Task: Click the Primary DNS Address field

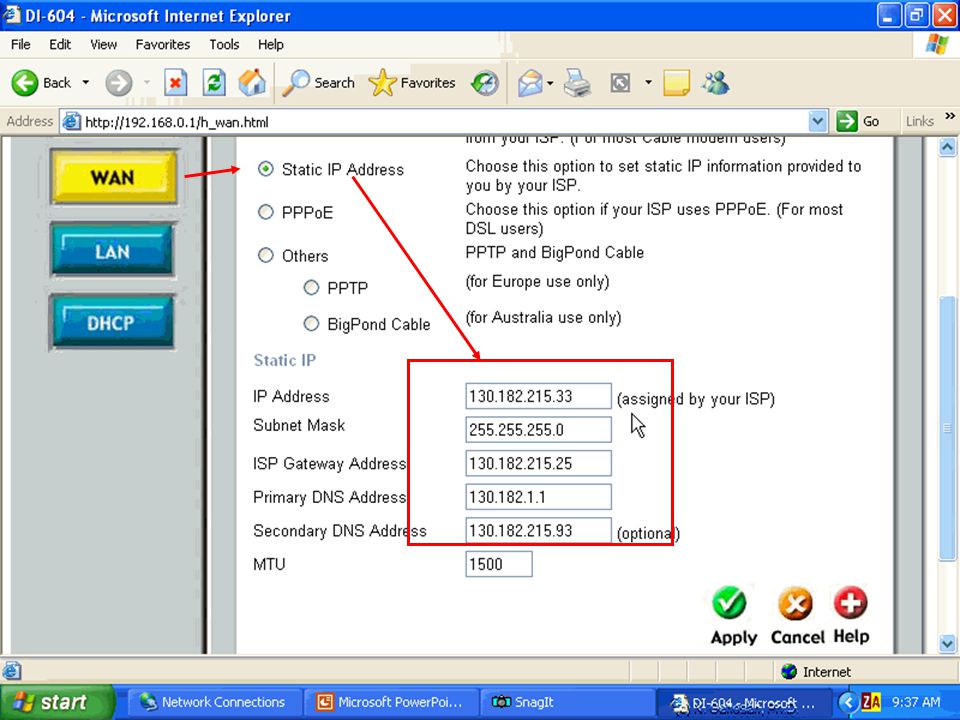Action: click(x=538, y=497)
